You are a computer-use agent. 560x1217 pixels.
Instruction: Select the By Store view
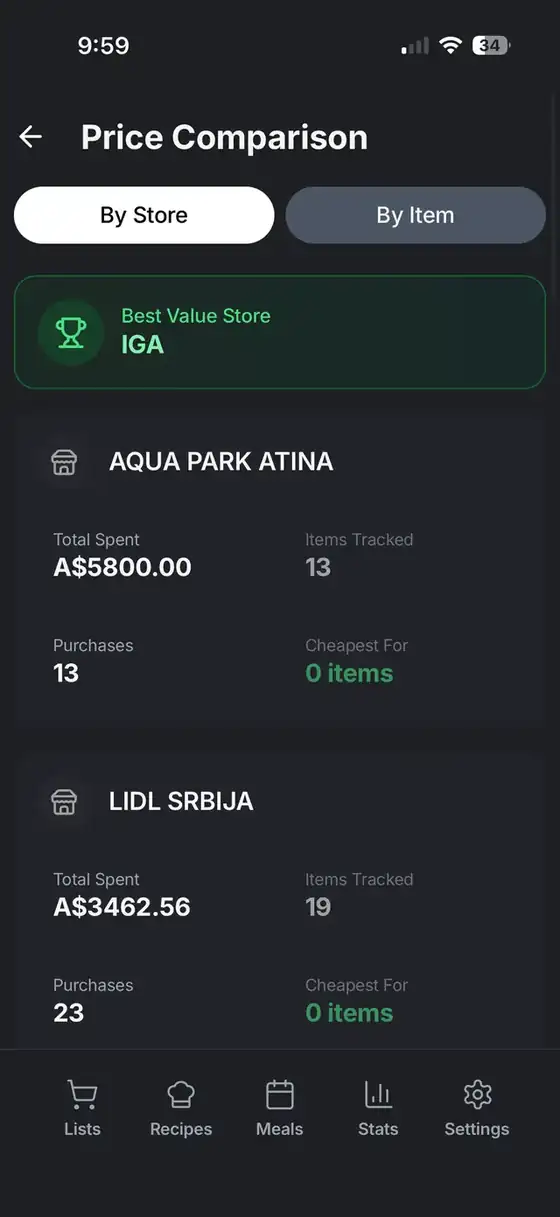click(x=144, y=215)
